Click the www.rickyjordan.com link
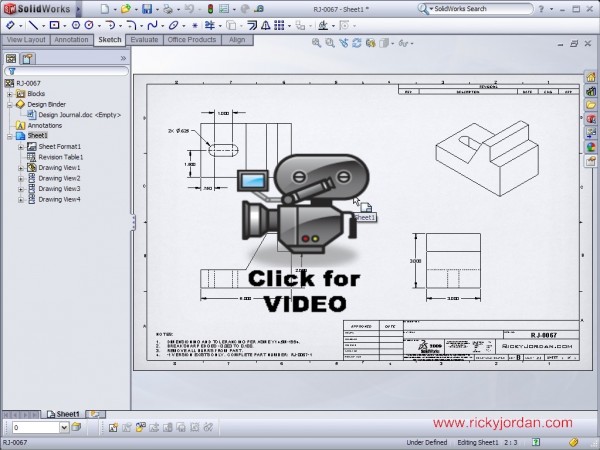 [503, 424]
